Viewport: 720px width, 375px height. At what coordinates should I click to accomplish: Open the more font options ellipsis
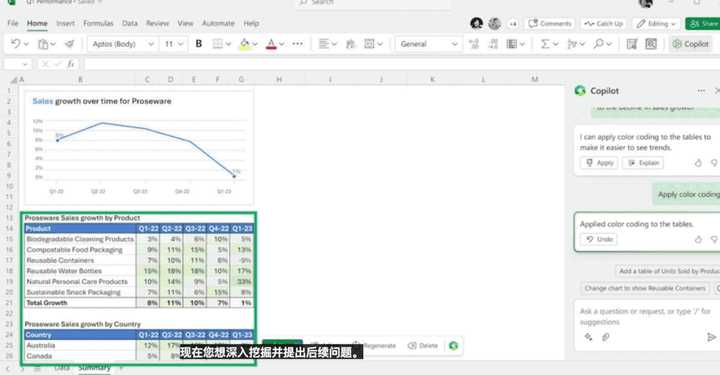[x=298, y=44]
